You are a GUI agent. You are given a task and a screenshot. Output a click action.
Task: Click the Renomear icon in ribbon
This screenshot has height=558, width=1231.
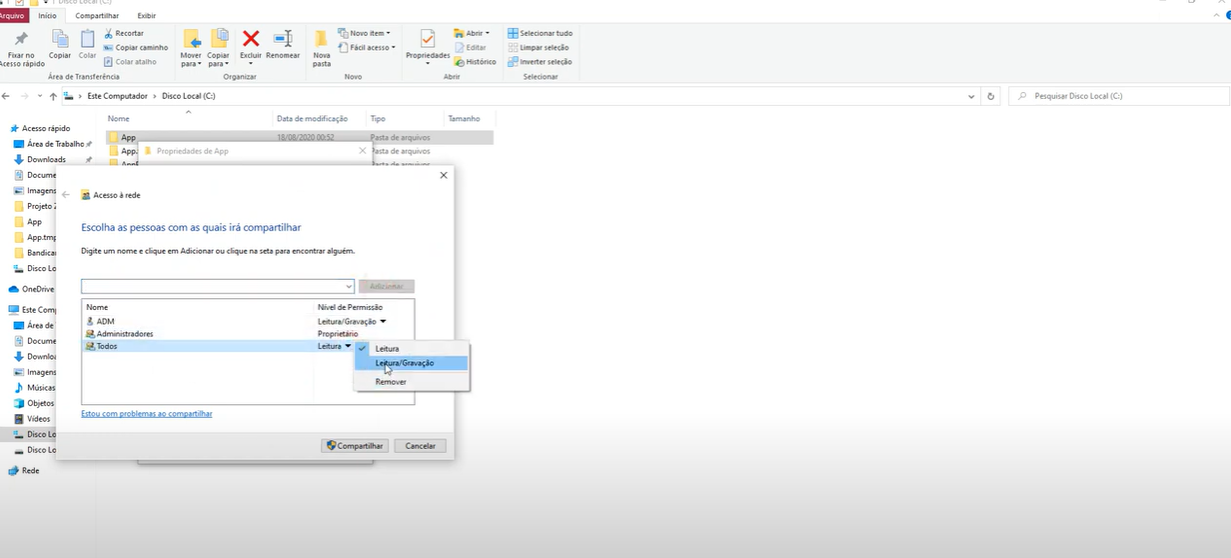[283, 39]
